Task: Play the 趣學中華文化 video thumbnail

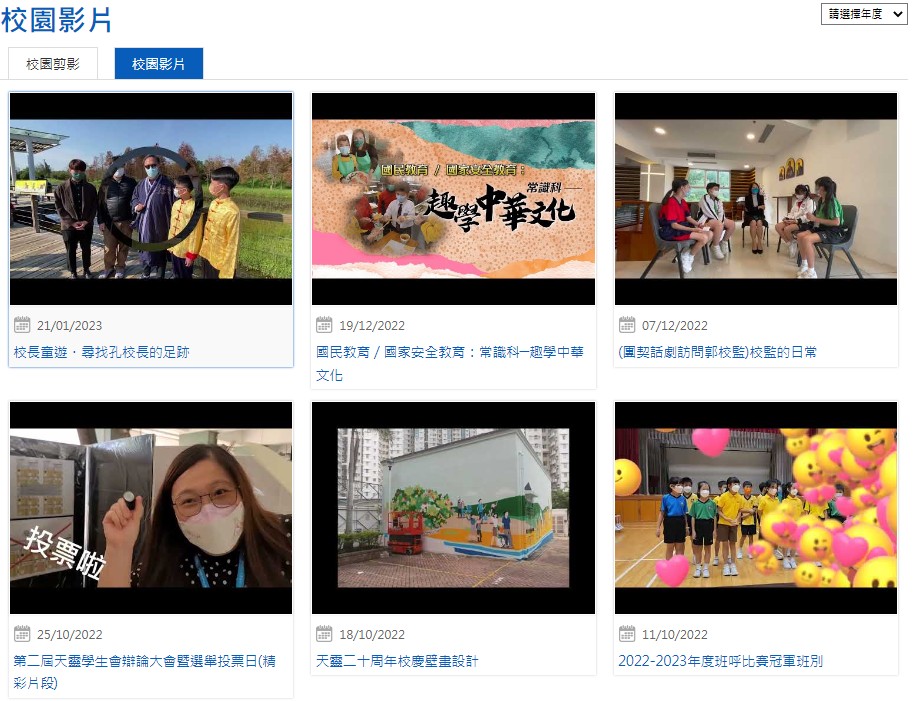Action: [x=453, y=199]
